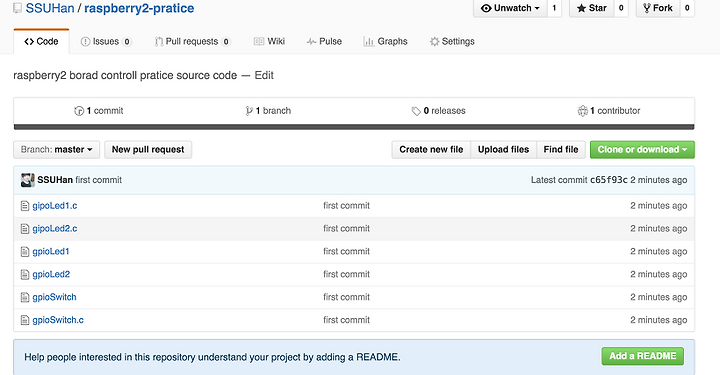View the 0 releases link
This screenshot has height=375, width=720.
pos(439,111)
